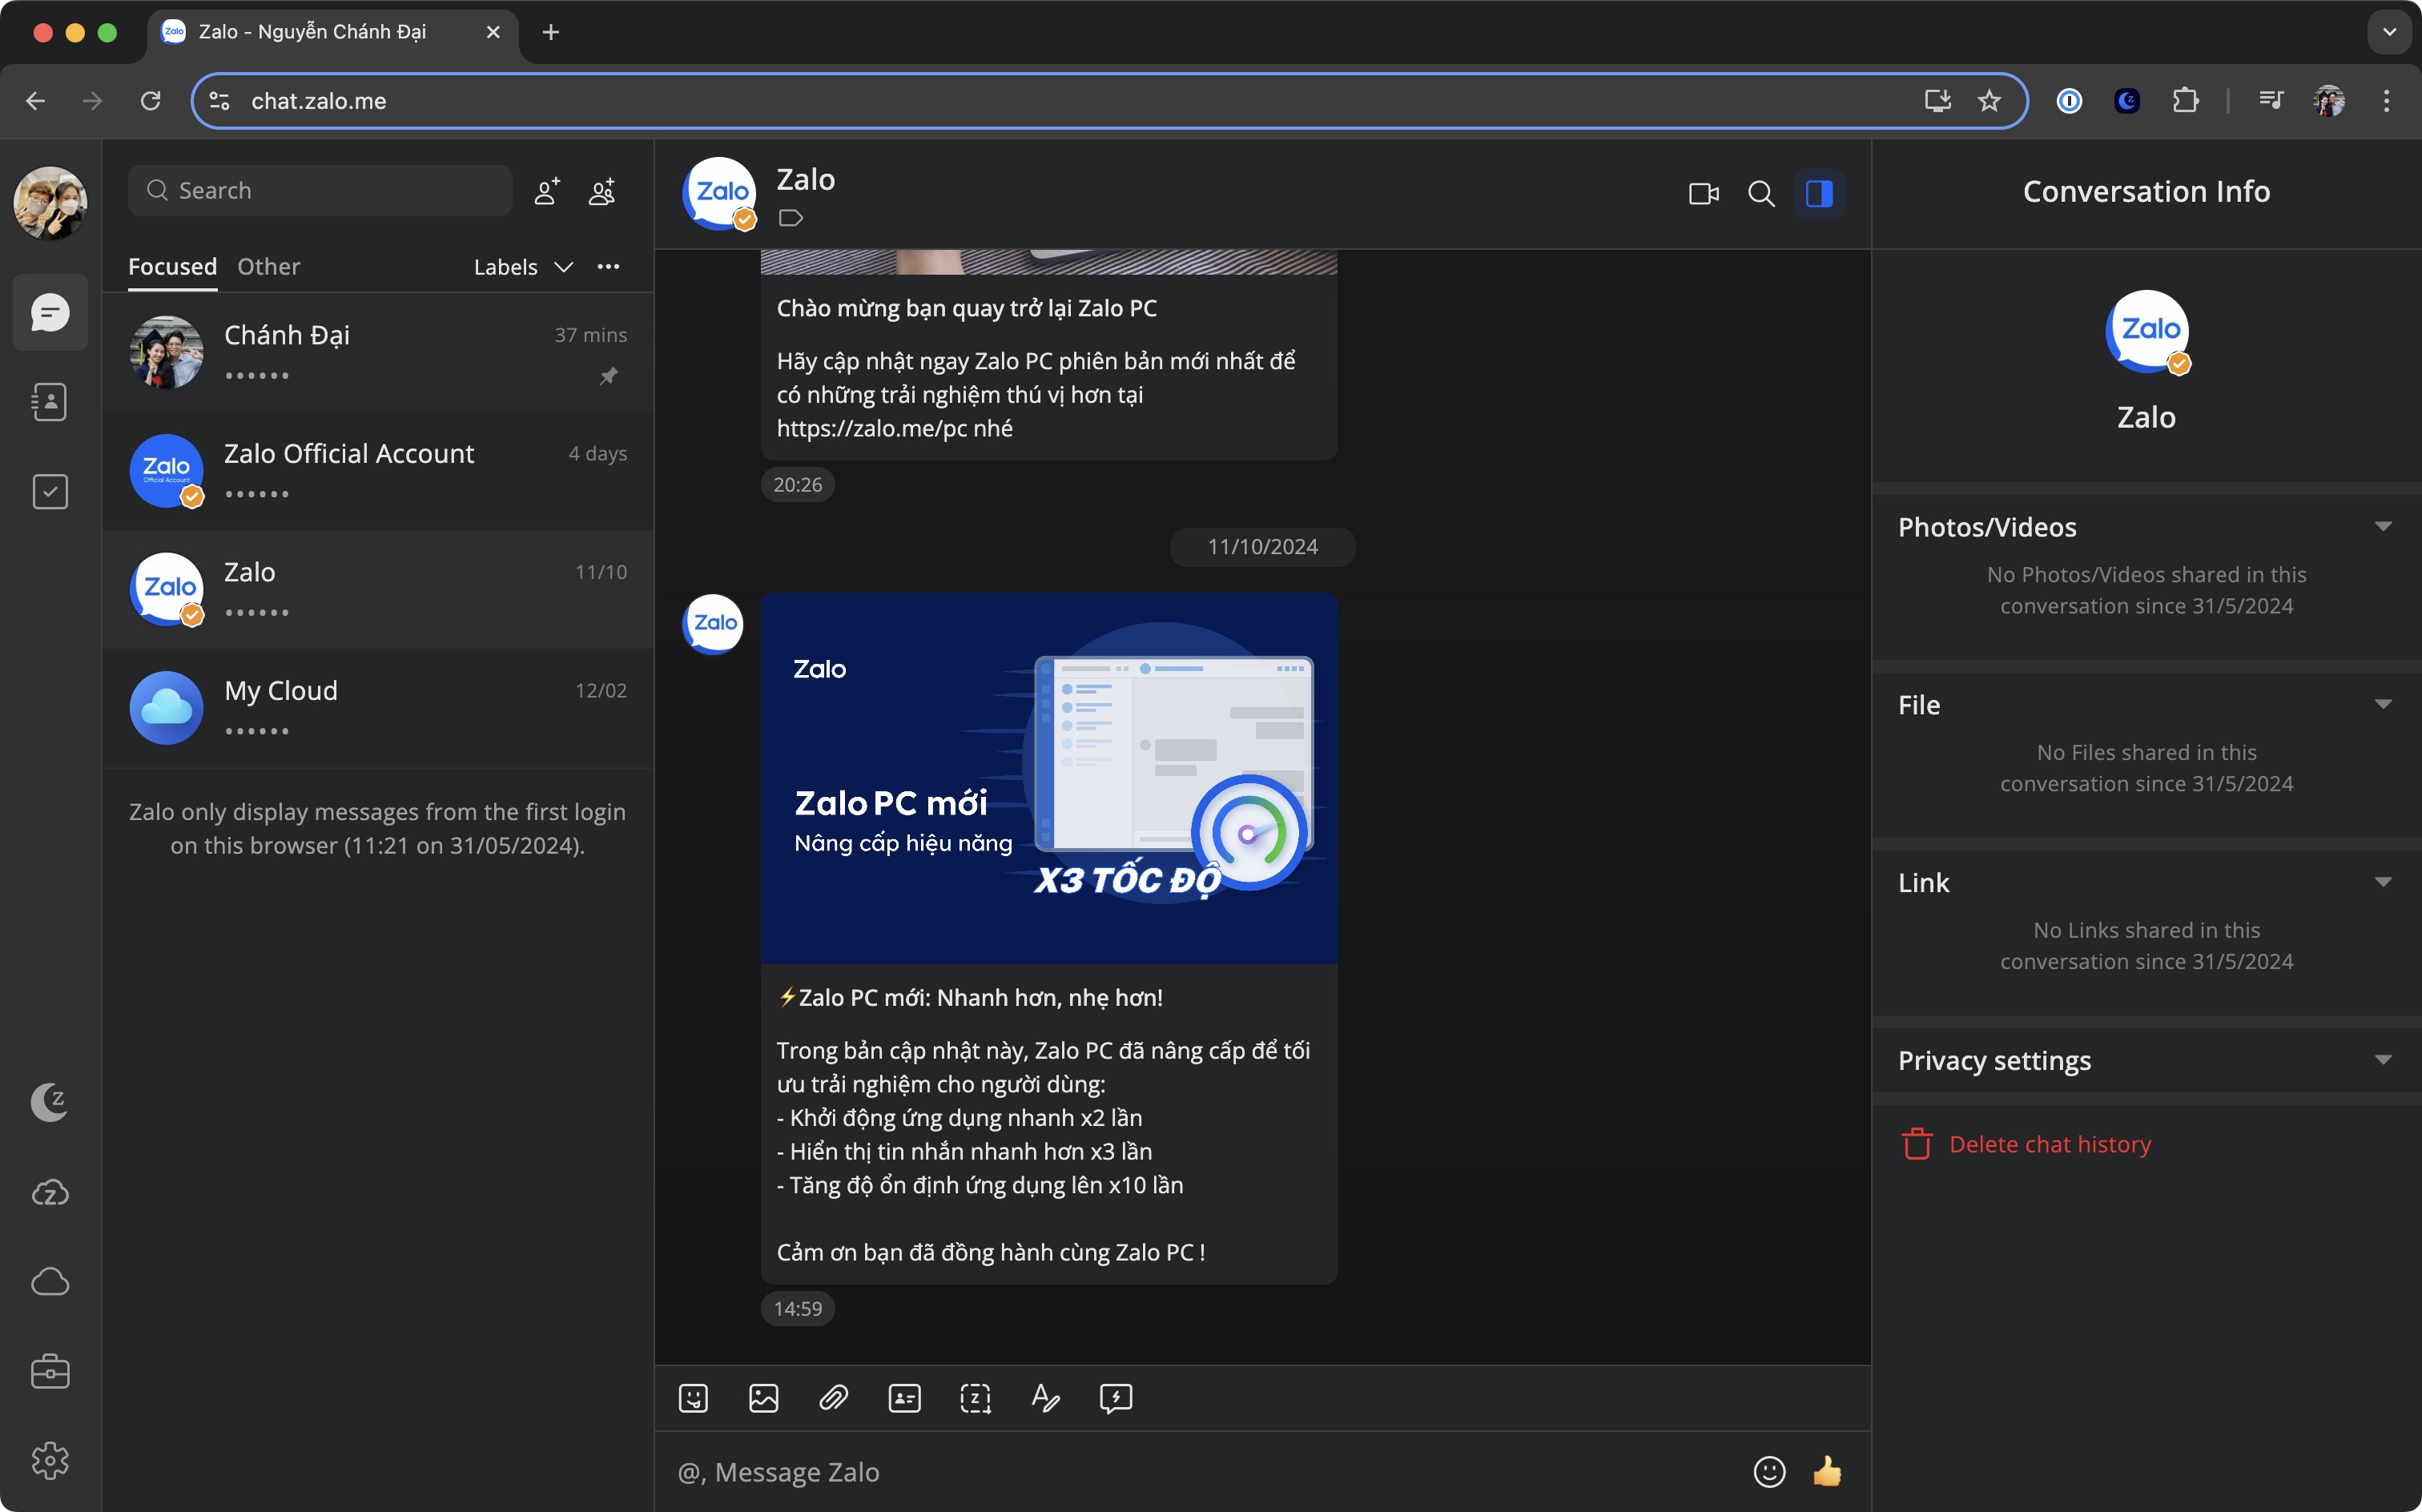
Task: Go back in browser history
Action: pyautogui.click(x=36, y=101)
